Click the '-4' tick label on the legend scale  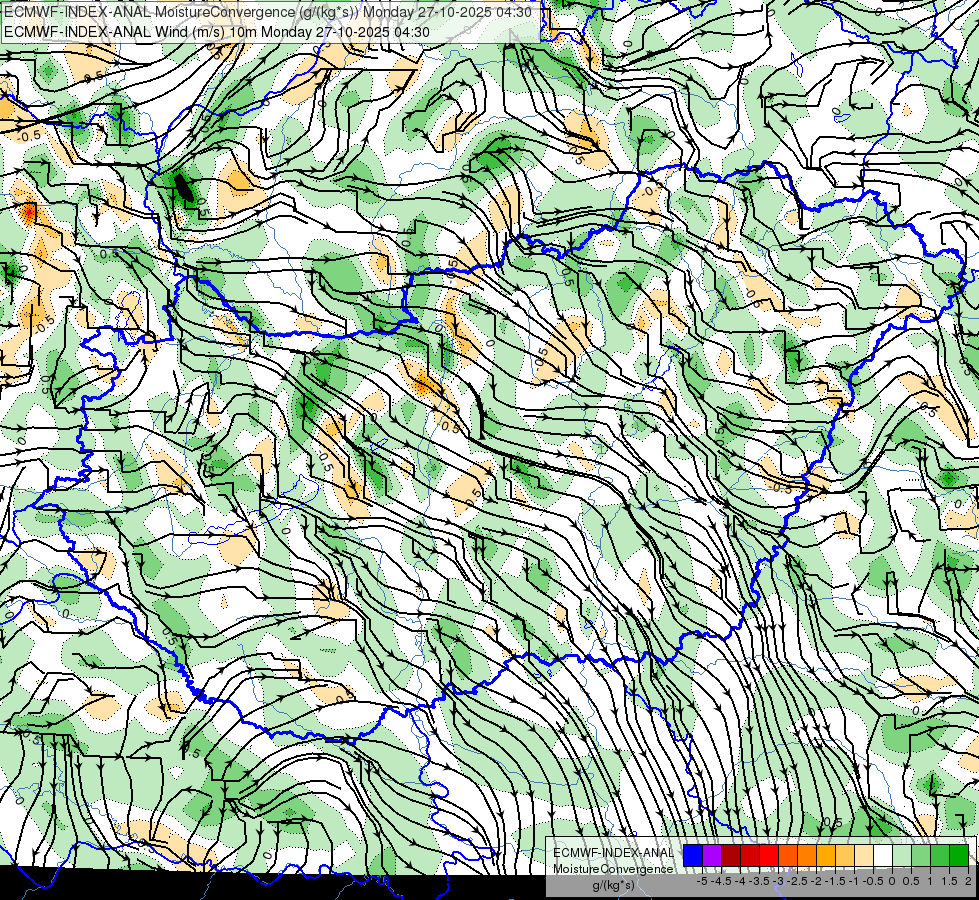coord(740,881)
